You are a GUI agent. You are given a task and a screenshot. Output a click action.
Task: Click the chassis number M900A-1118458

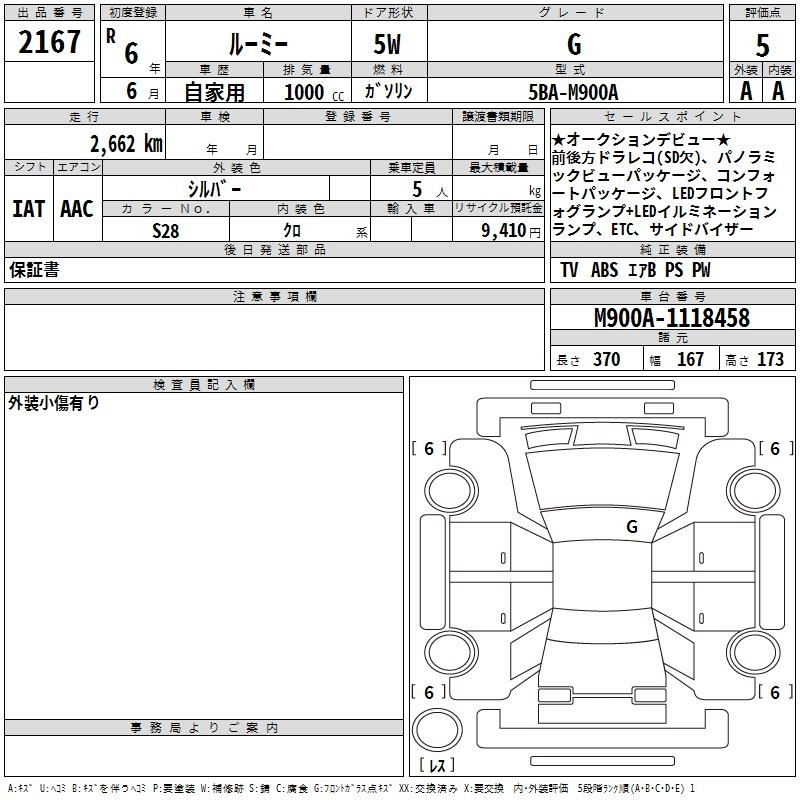pos(672,318)
